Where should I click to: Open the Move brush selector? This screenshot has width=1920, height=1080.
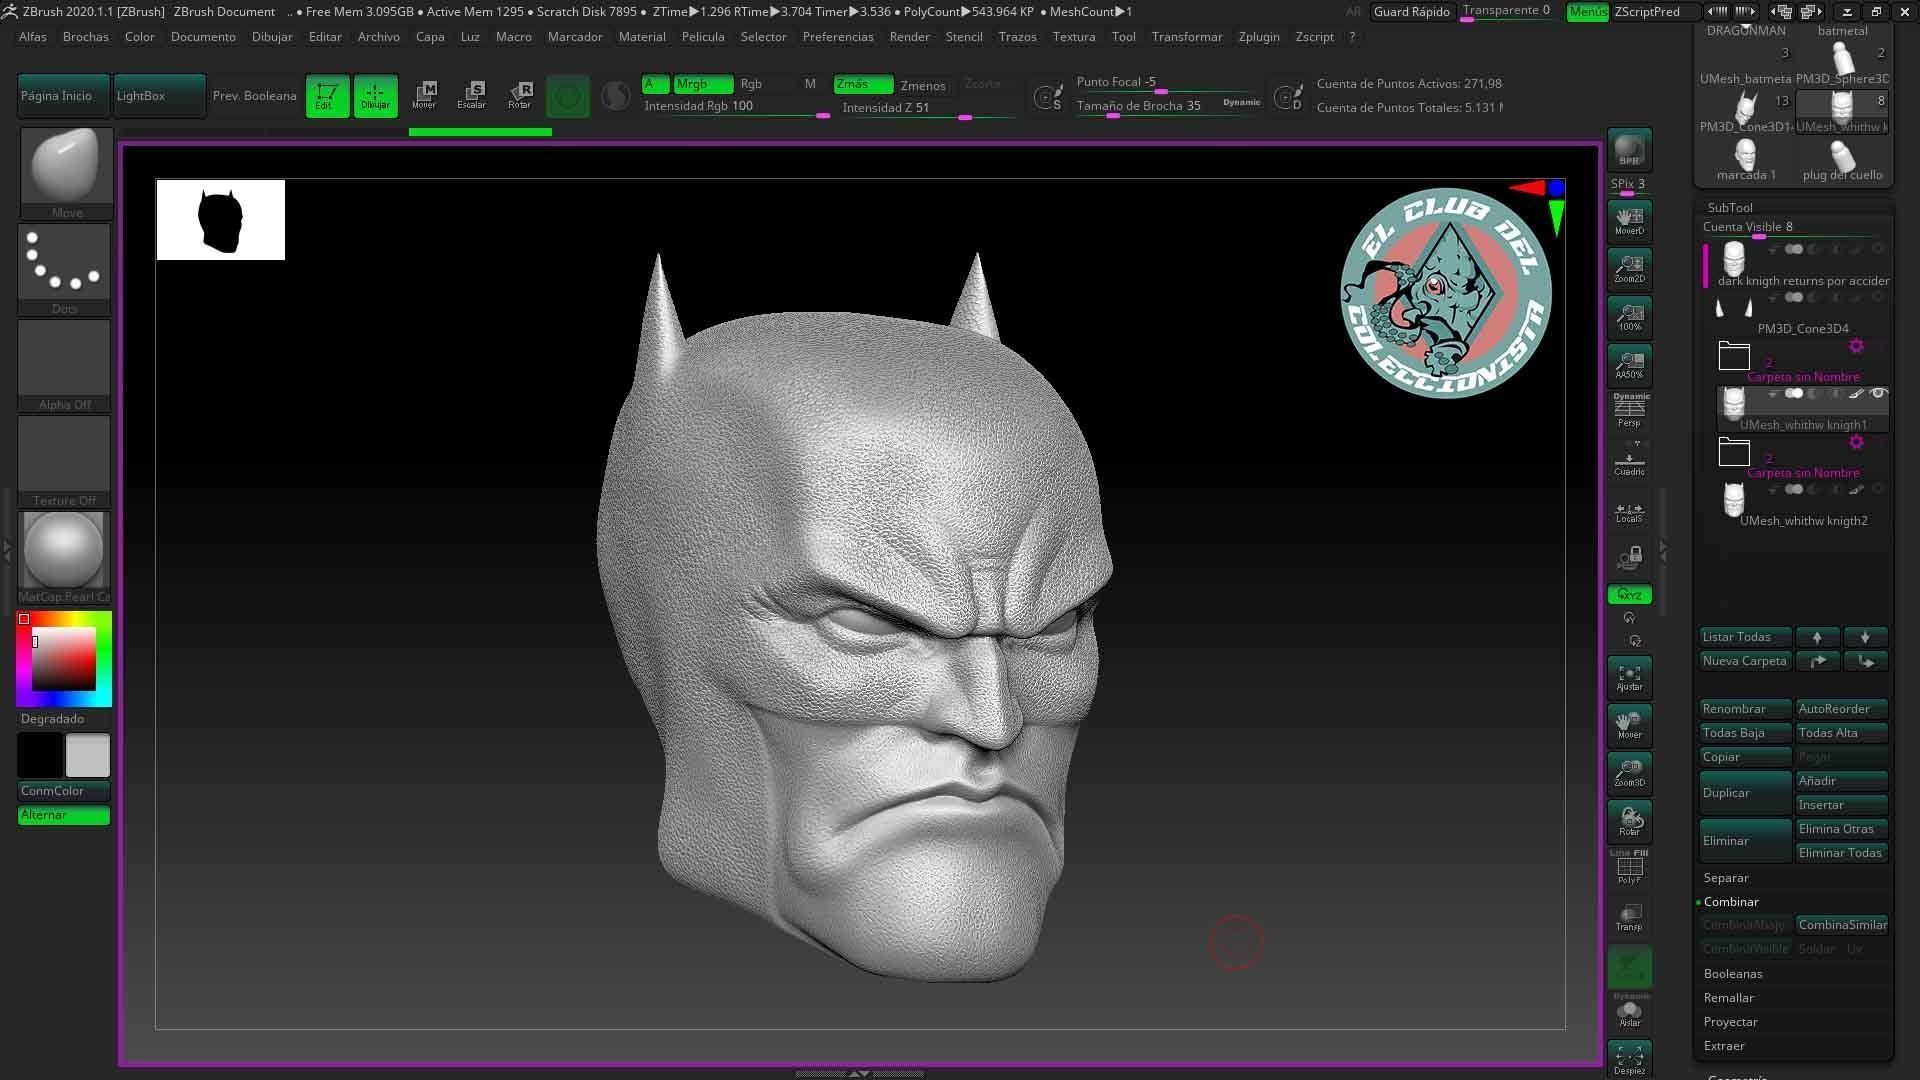(65, 174)
